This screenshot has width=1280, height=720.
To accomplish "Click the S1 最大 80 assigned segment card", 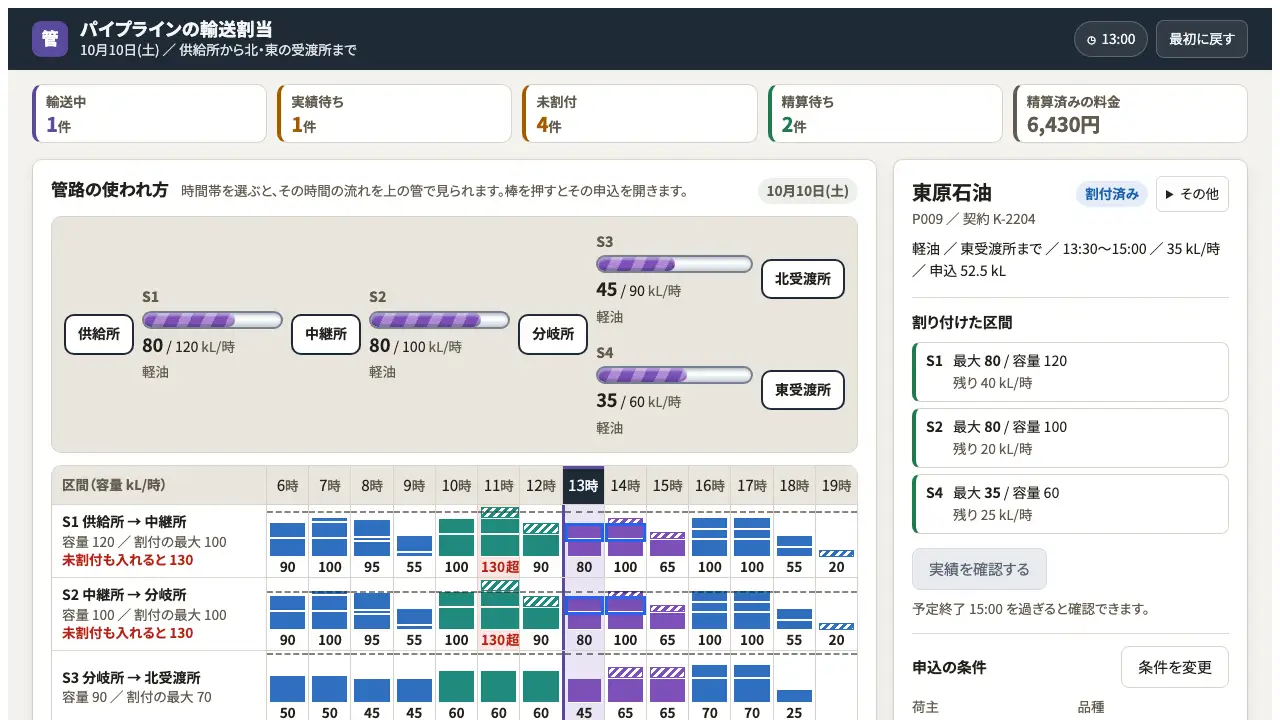I will pyautogui.click(x=1070, y=372).
